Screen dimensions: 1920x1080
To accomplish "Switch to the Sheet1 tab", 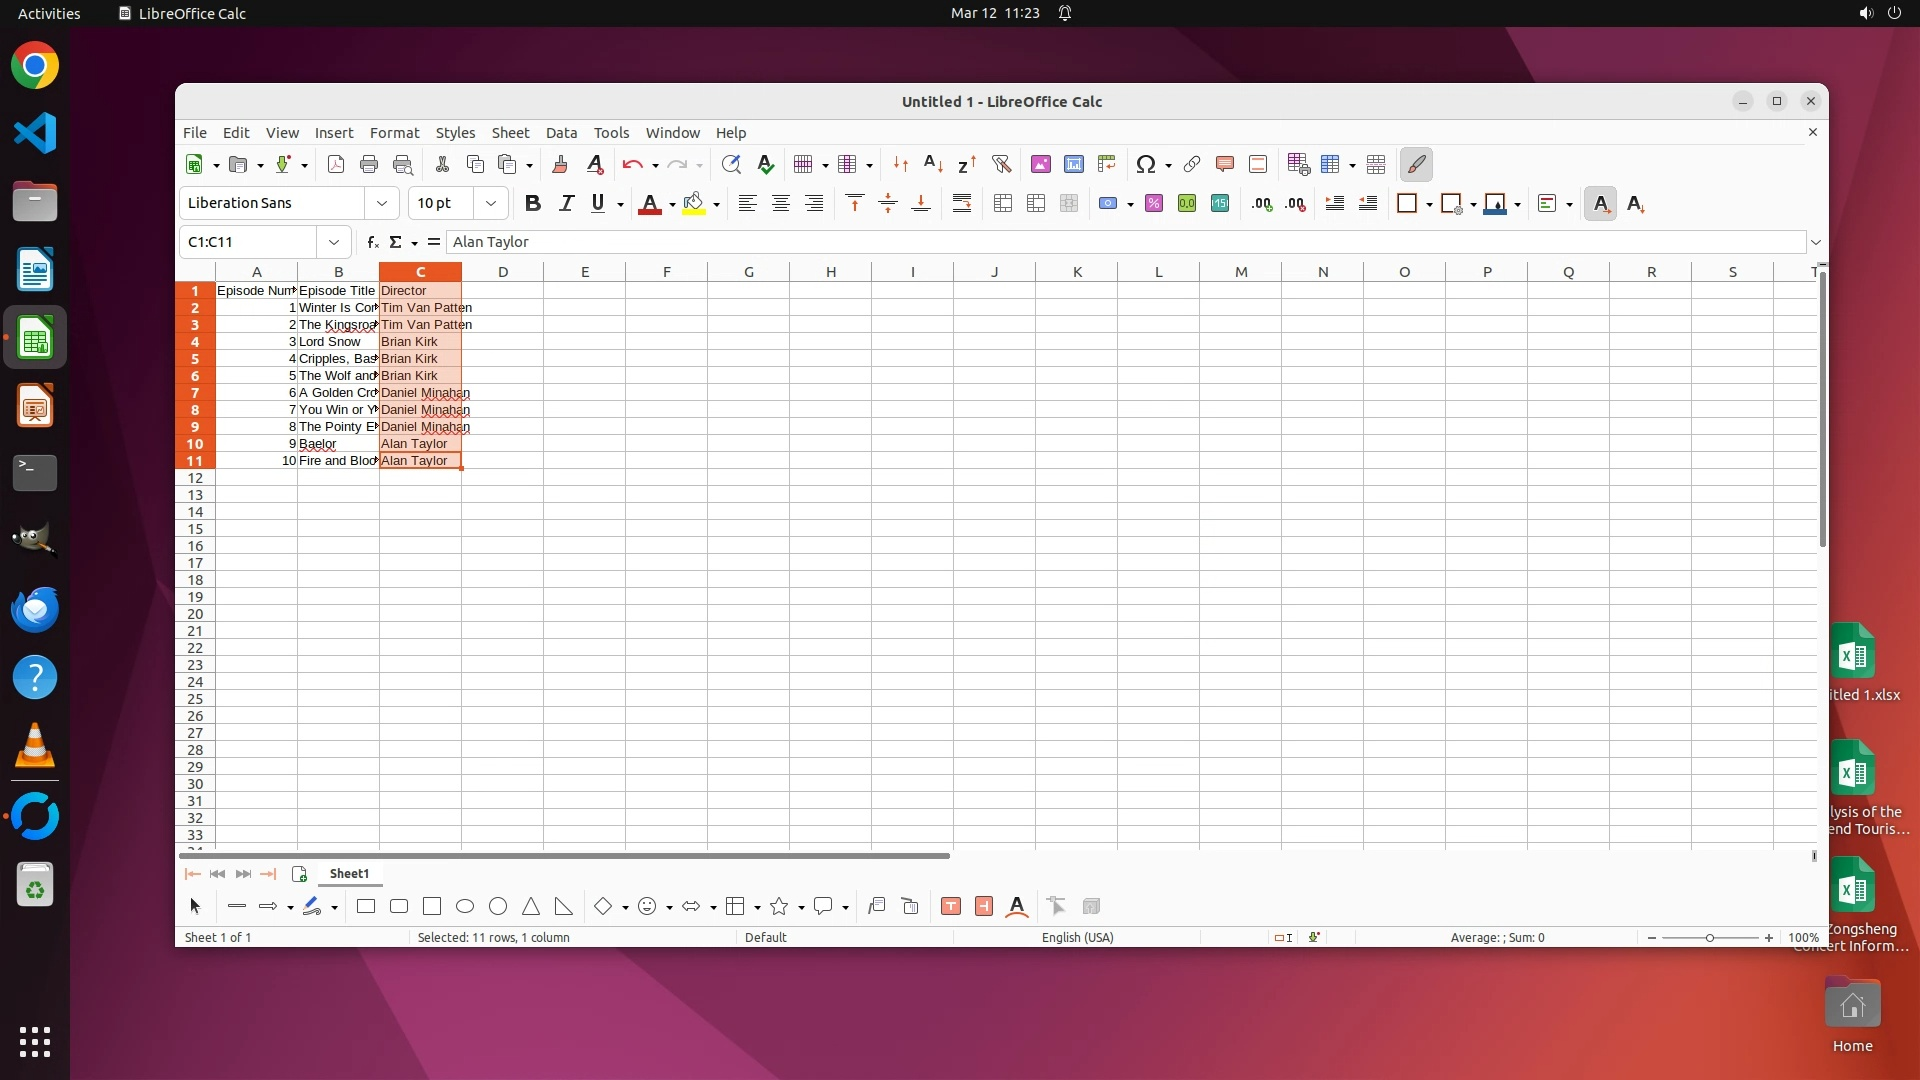I will [x=349, y=874].
